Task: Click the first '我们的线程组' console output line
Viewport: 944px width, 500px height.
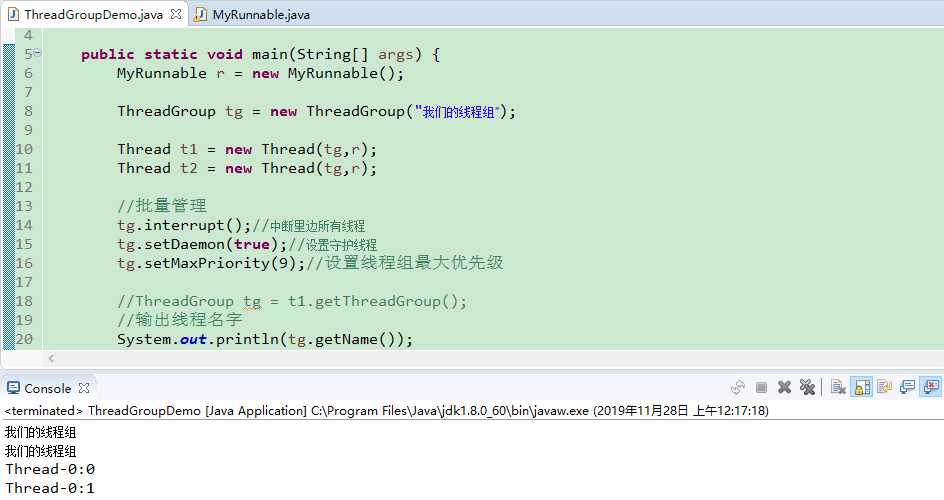Action: coord(40,432)
